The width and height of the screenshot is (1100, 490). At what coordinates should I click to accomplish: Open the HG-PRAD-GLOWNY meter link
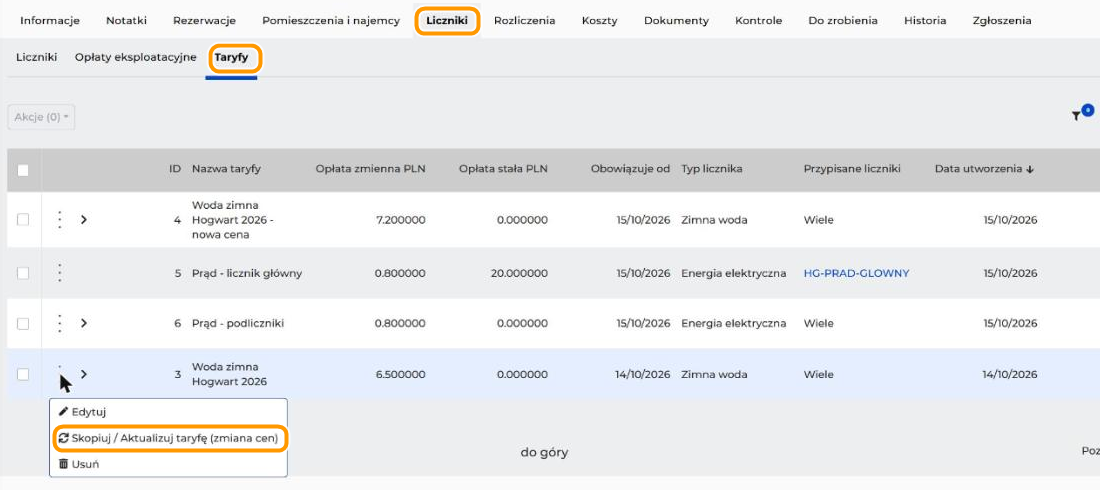click(x=856, y=273)
